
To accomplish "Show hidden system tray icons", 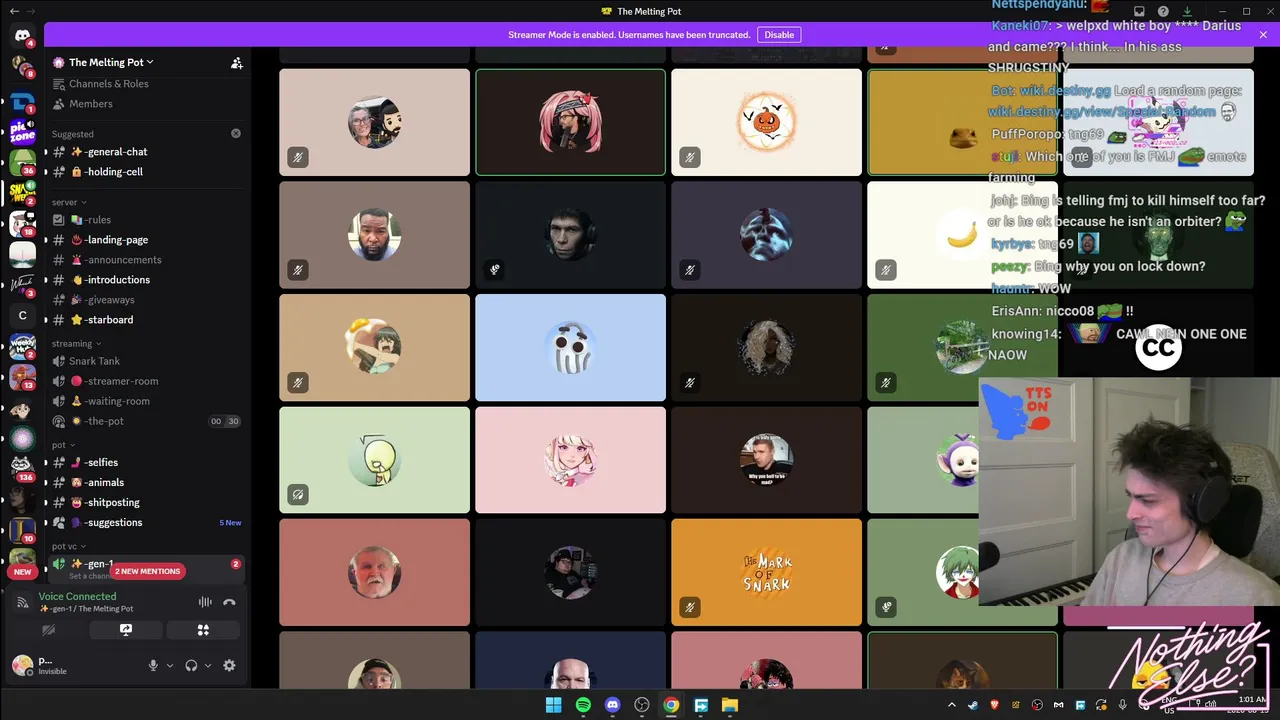I will (952, 705).
